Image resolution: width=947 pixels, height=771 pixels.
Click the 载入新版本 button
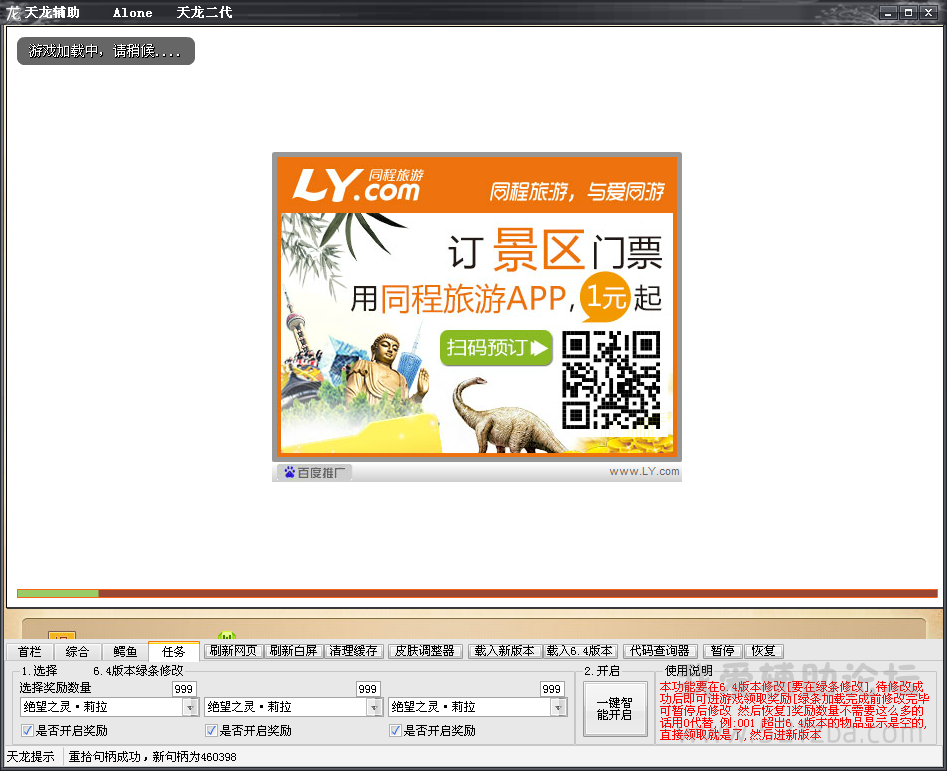click(504, 651)
